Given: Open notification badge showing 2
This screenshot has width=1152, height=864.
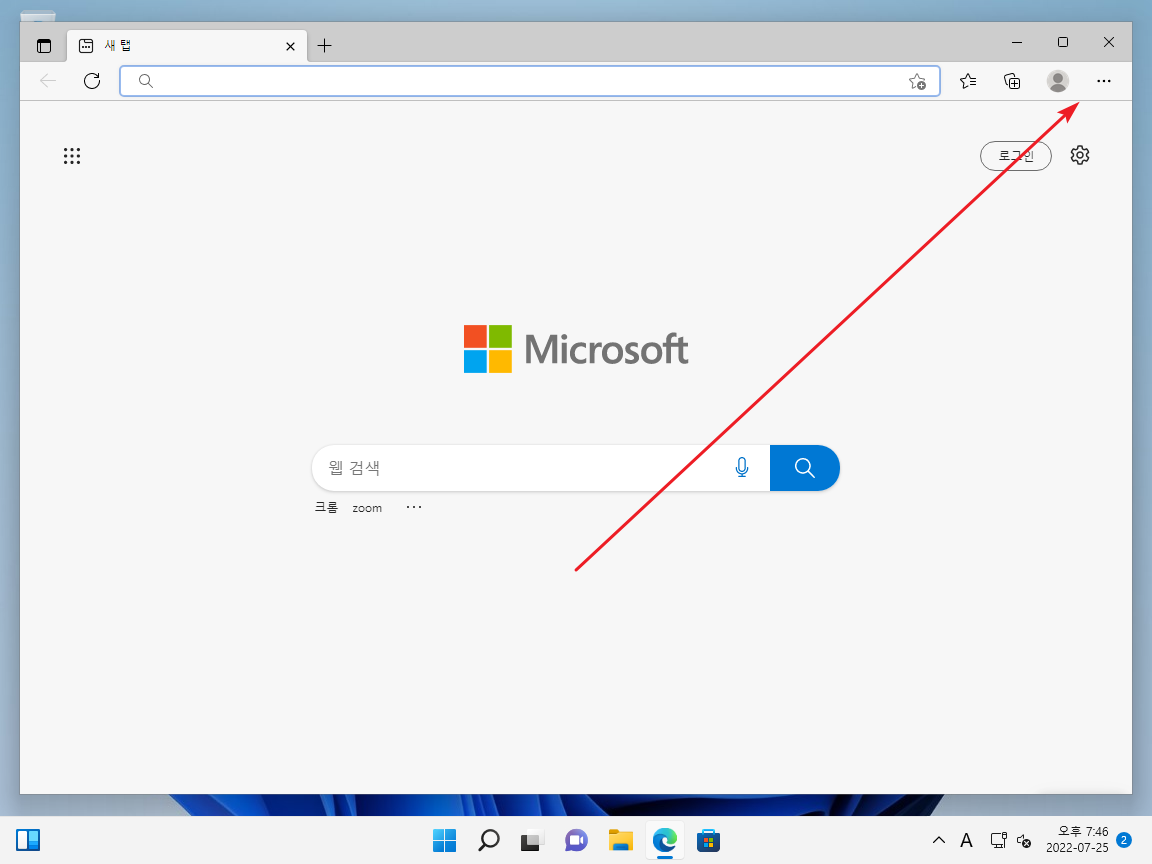Looking at the screenshot, I should coord(1123,840).
